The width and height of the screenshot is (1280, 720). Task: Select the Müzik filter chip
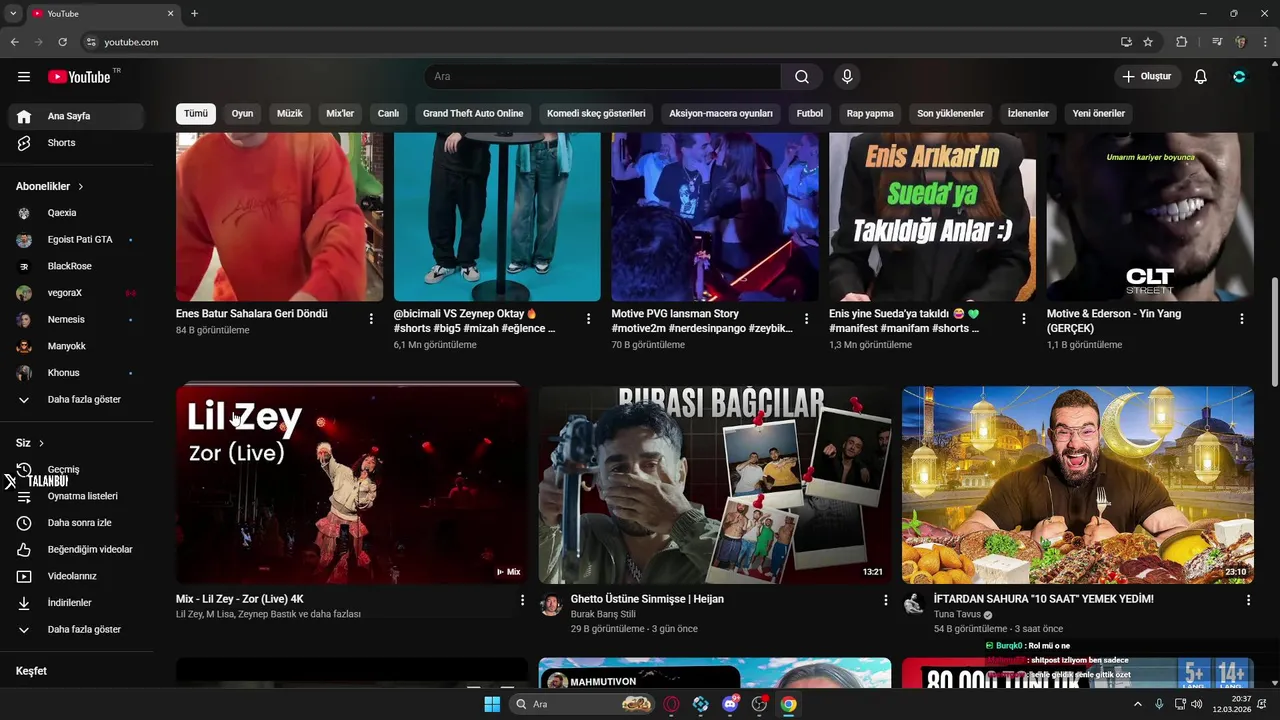(x=290, y=114)
